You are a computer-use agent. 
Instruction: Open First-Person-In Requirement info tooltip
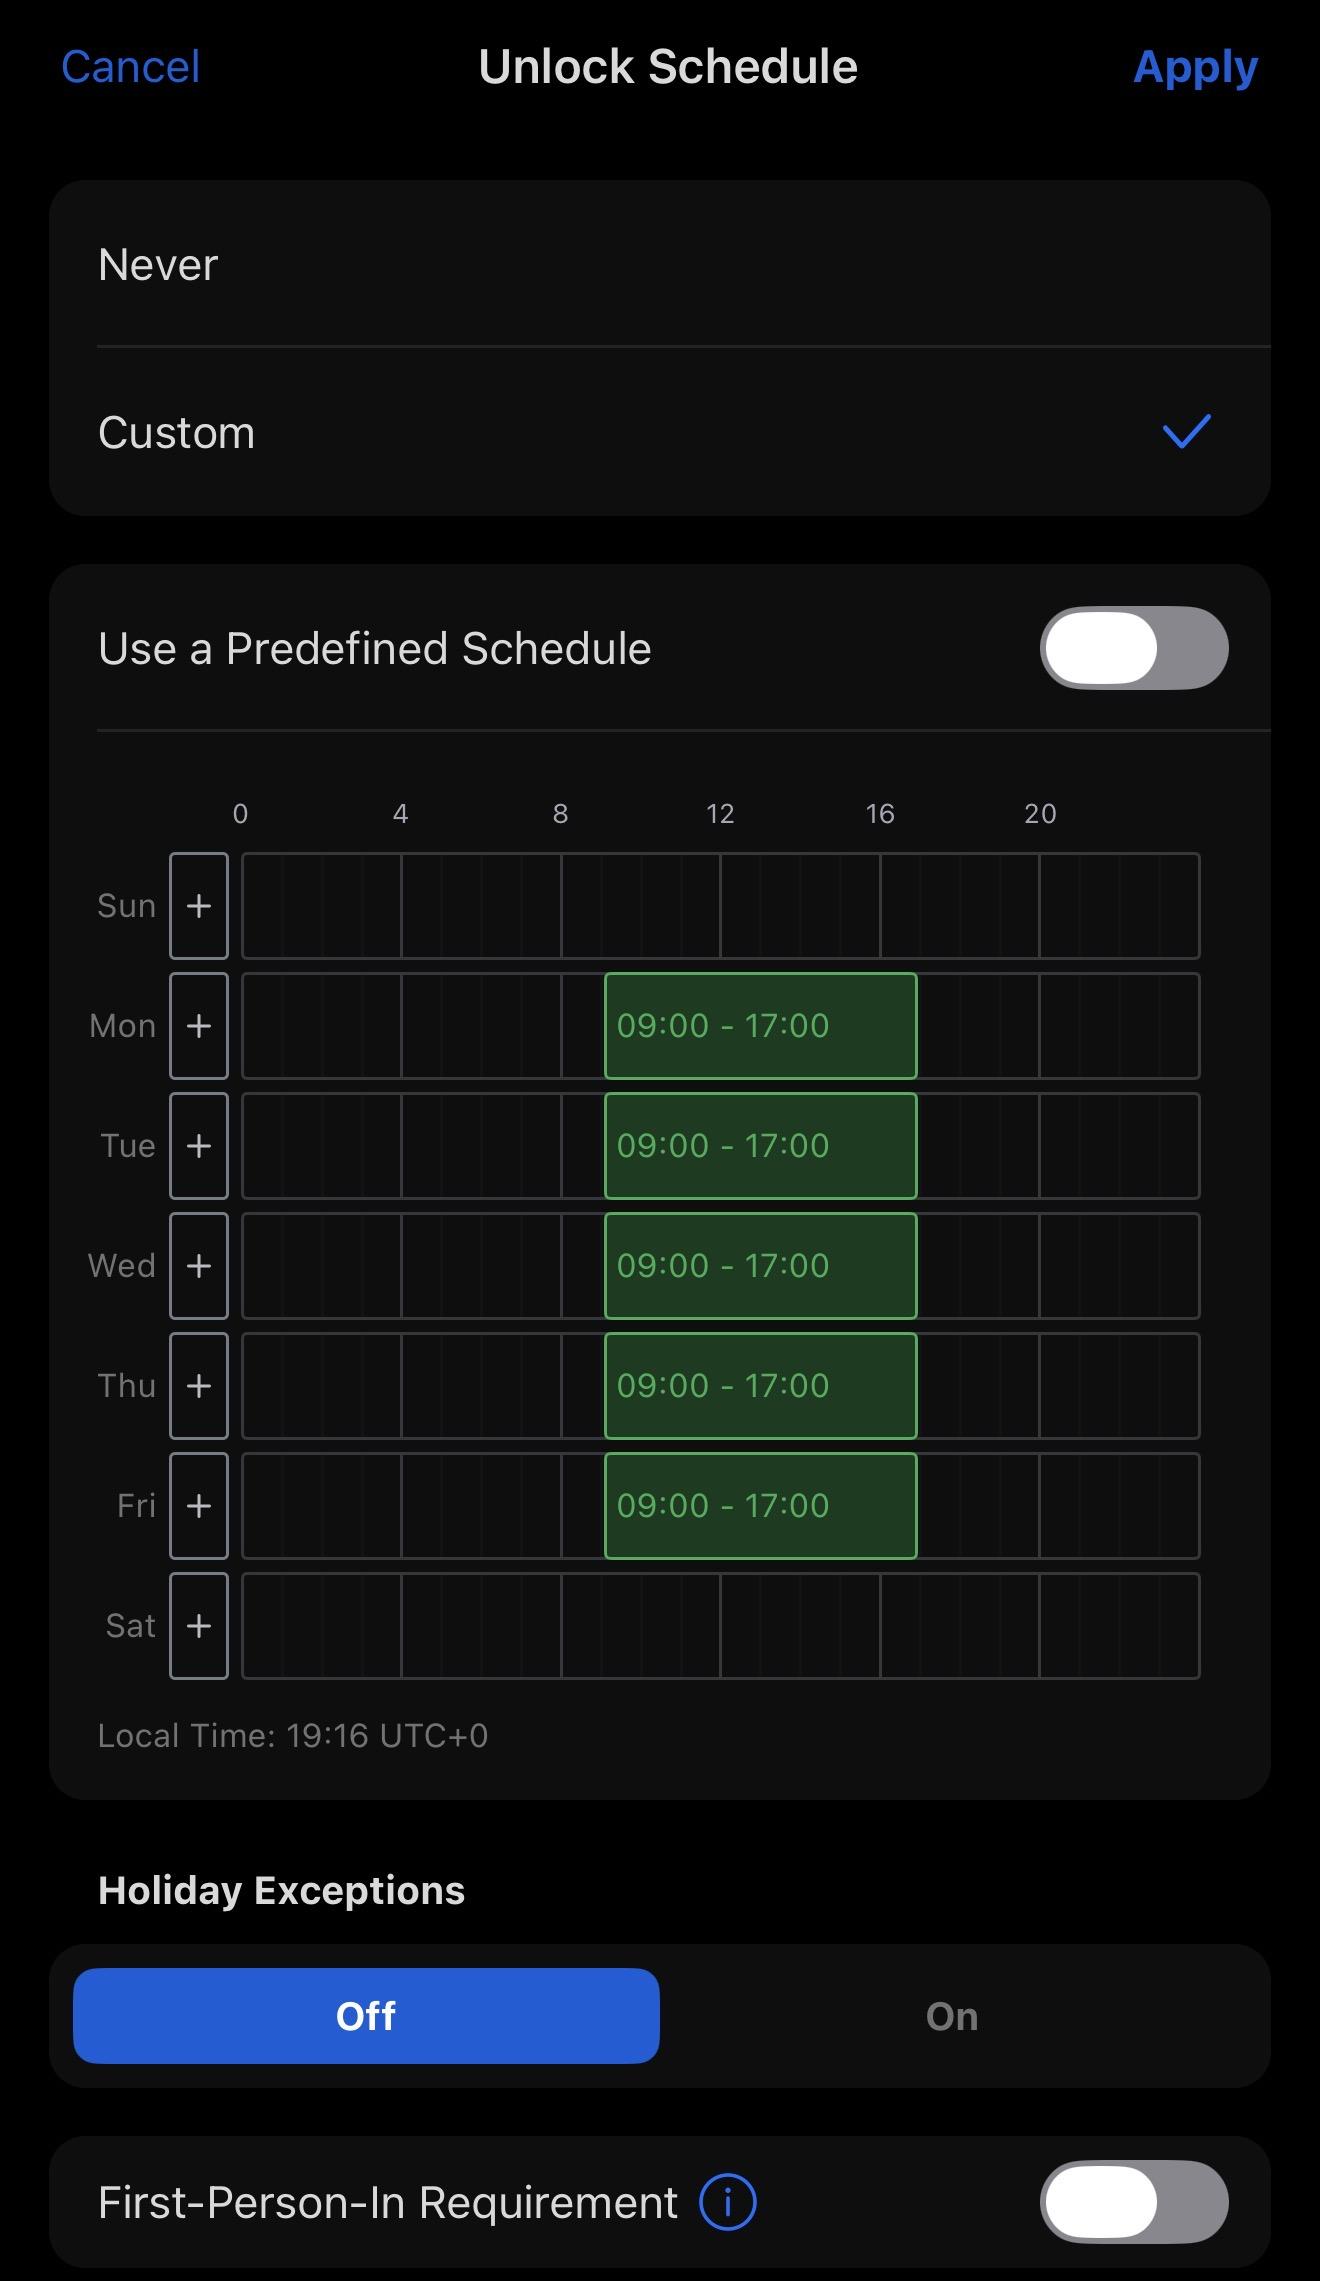[729, 2201]
